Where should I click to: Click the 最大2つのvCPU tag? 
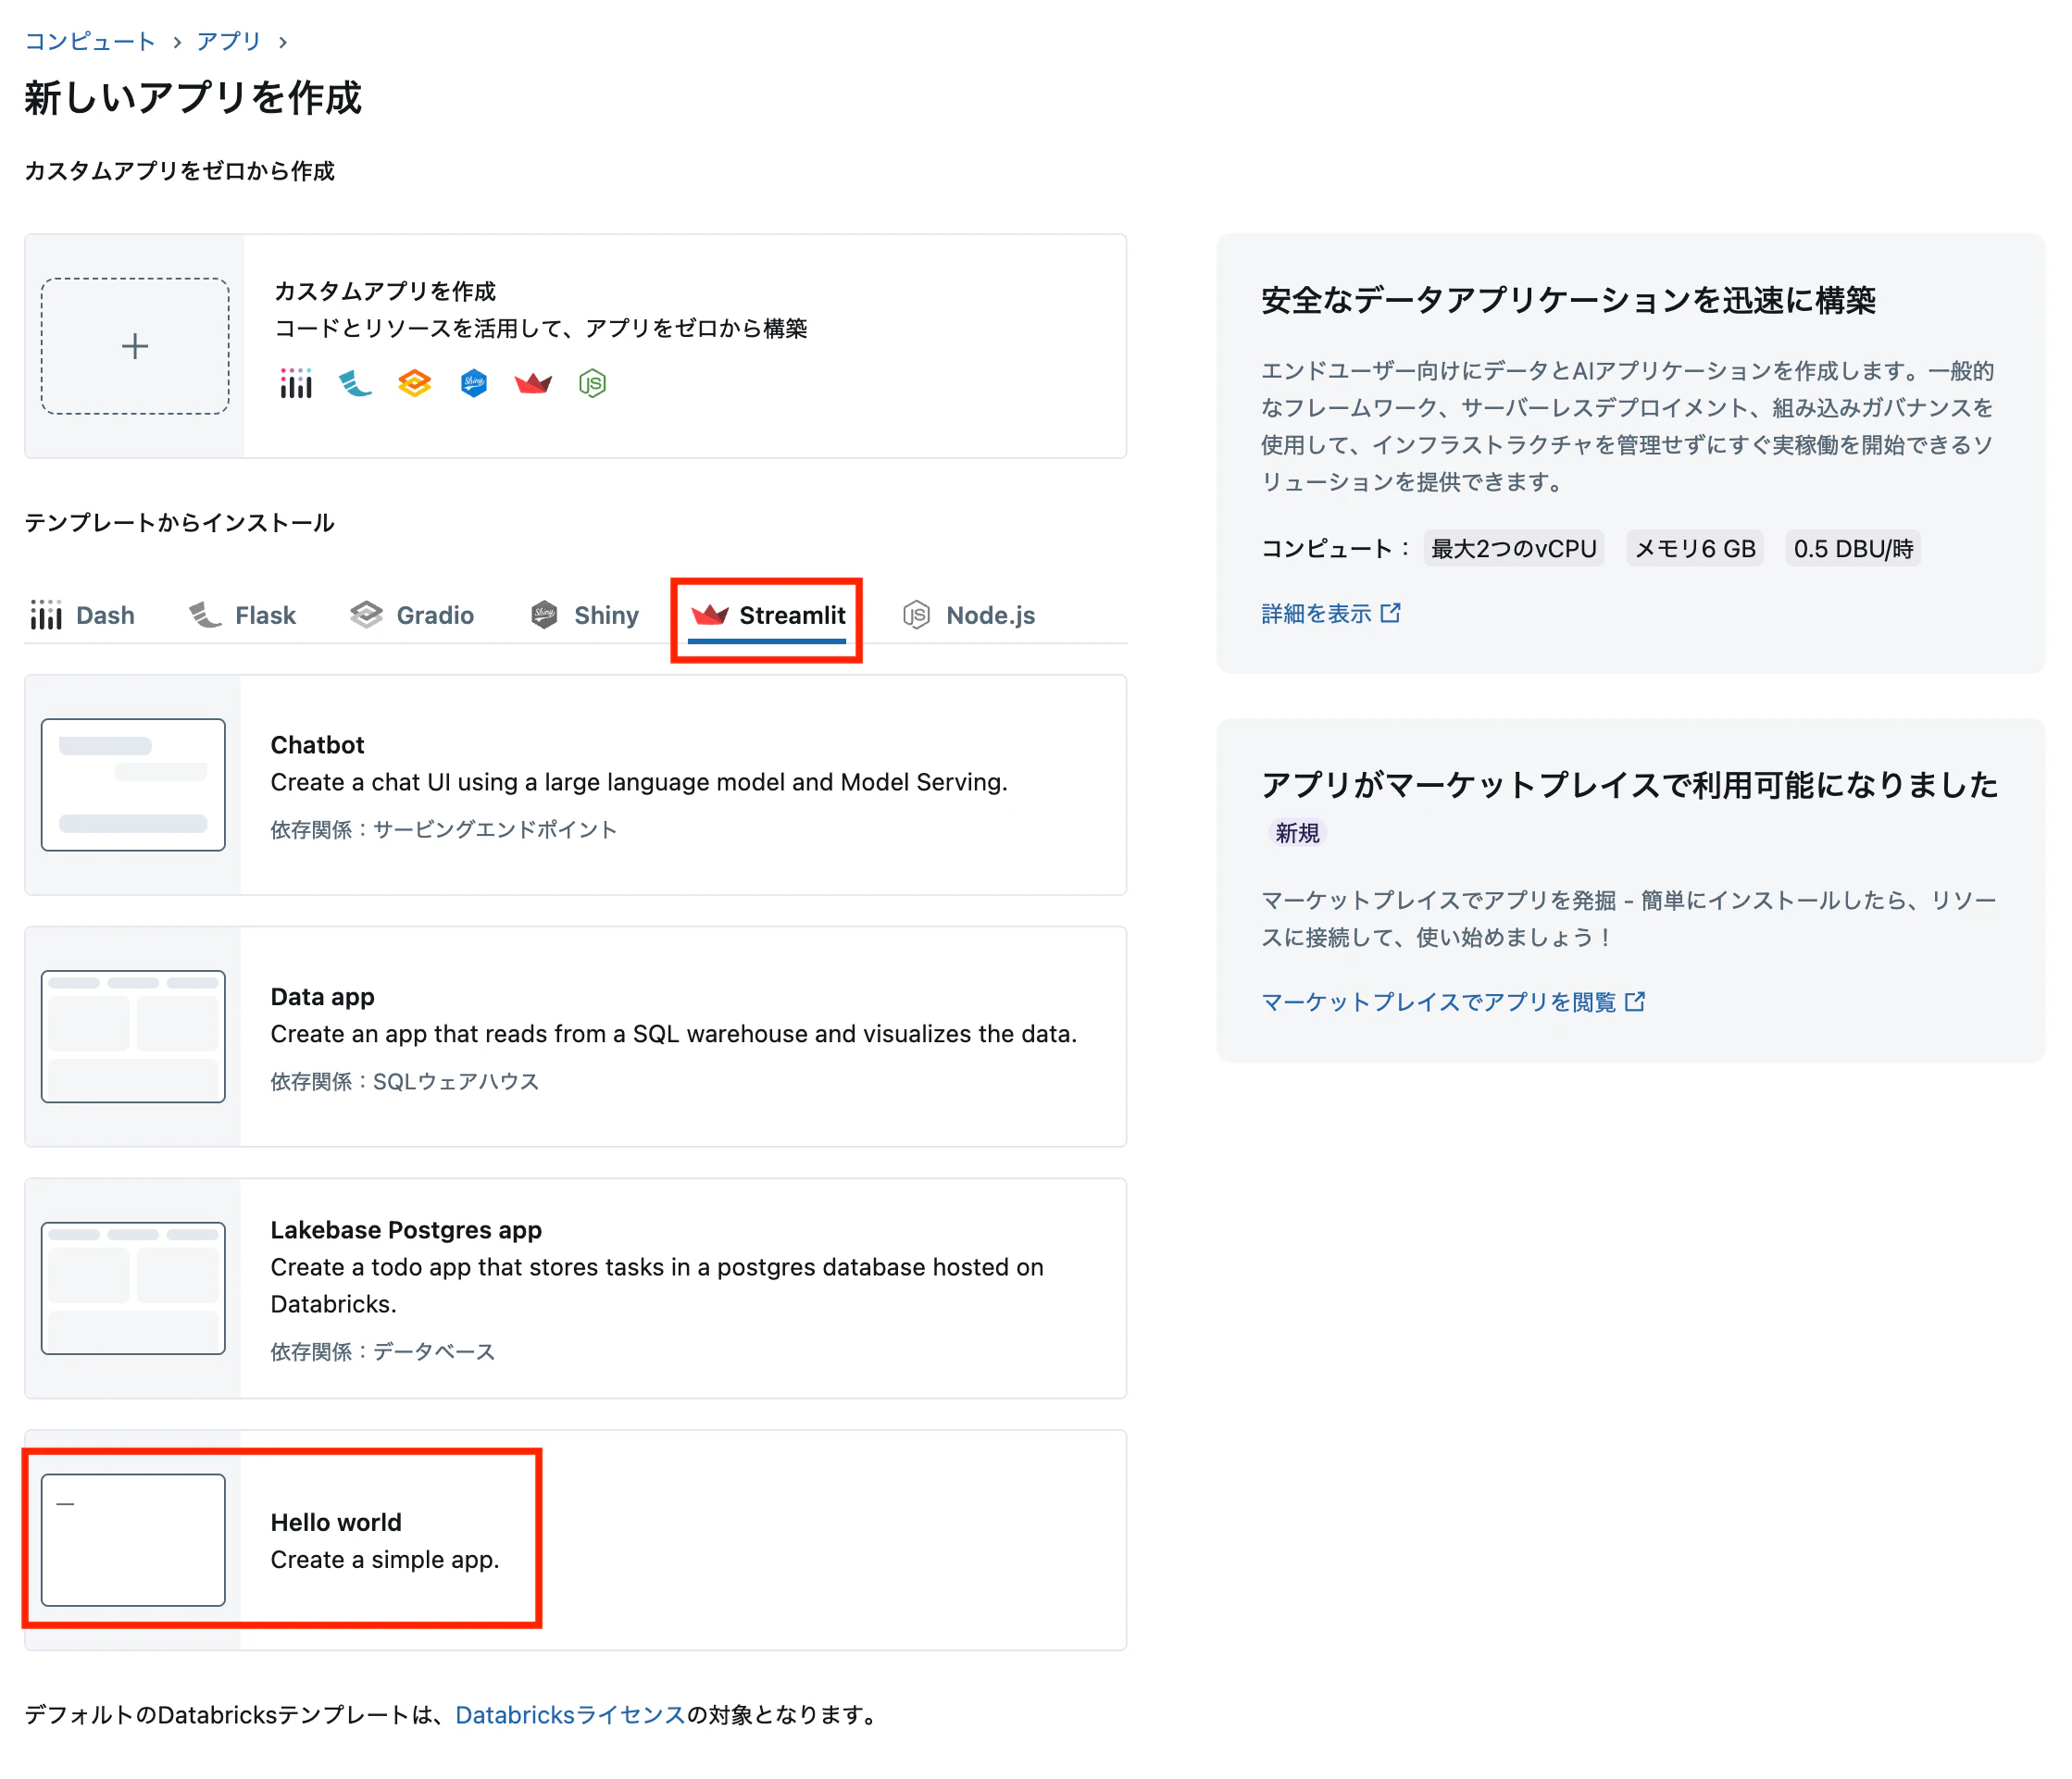(x=1514, y=548)
